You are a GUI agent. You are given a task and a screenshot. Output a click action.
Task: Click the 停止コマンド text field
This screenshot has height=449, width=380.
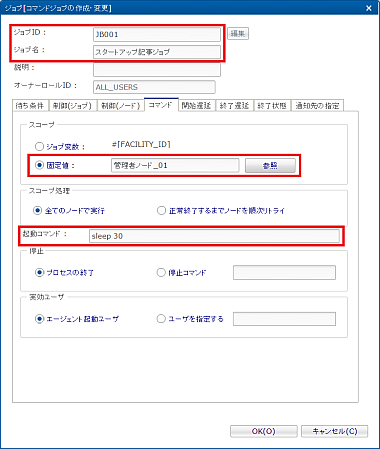tap(284, 273)
